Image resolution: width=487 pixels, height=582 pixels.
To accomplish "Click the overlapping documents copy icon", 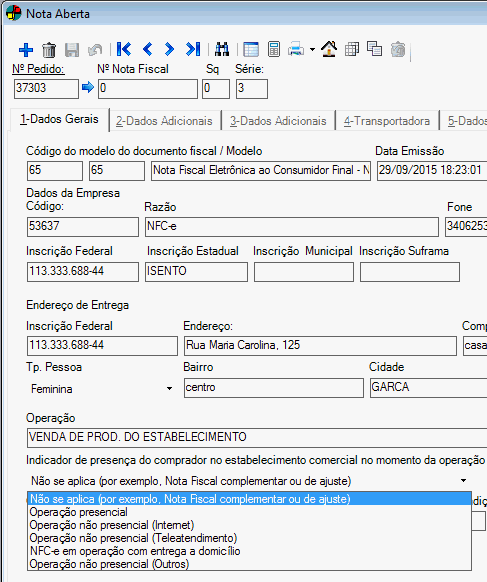I will click(x=375, y=49).
